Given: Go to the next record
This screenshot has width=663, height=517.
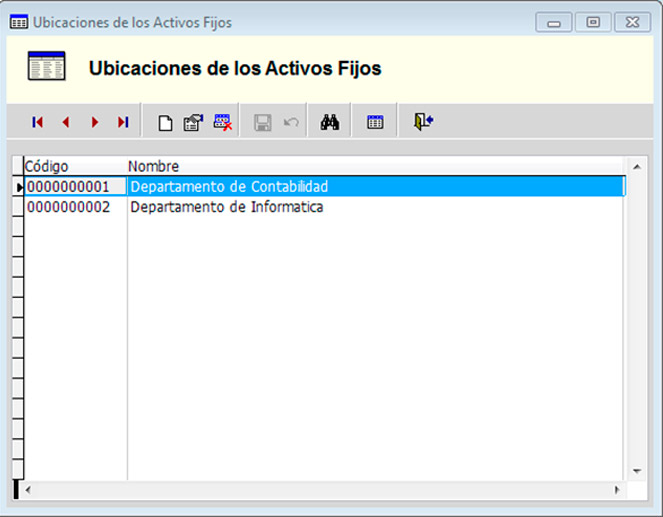Looking at the screenshot, I should coord(95,122).
